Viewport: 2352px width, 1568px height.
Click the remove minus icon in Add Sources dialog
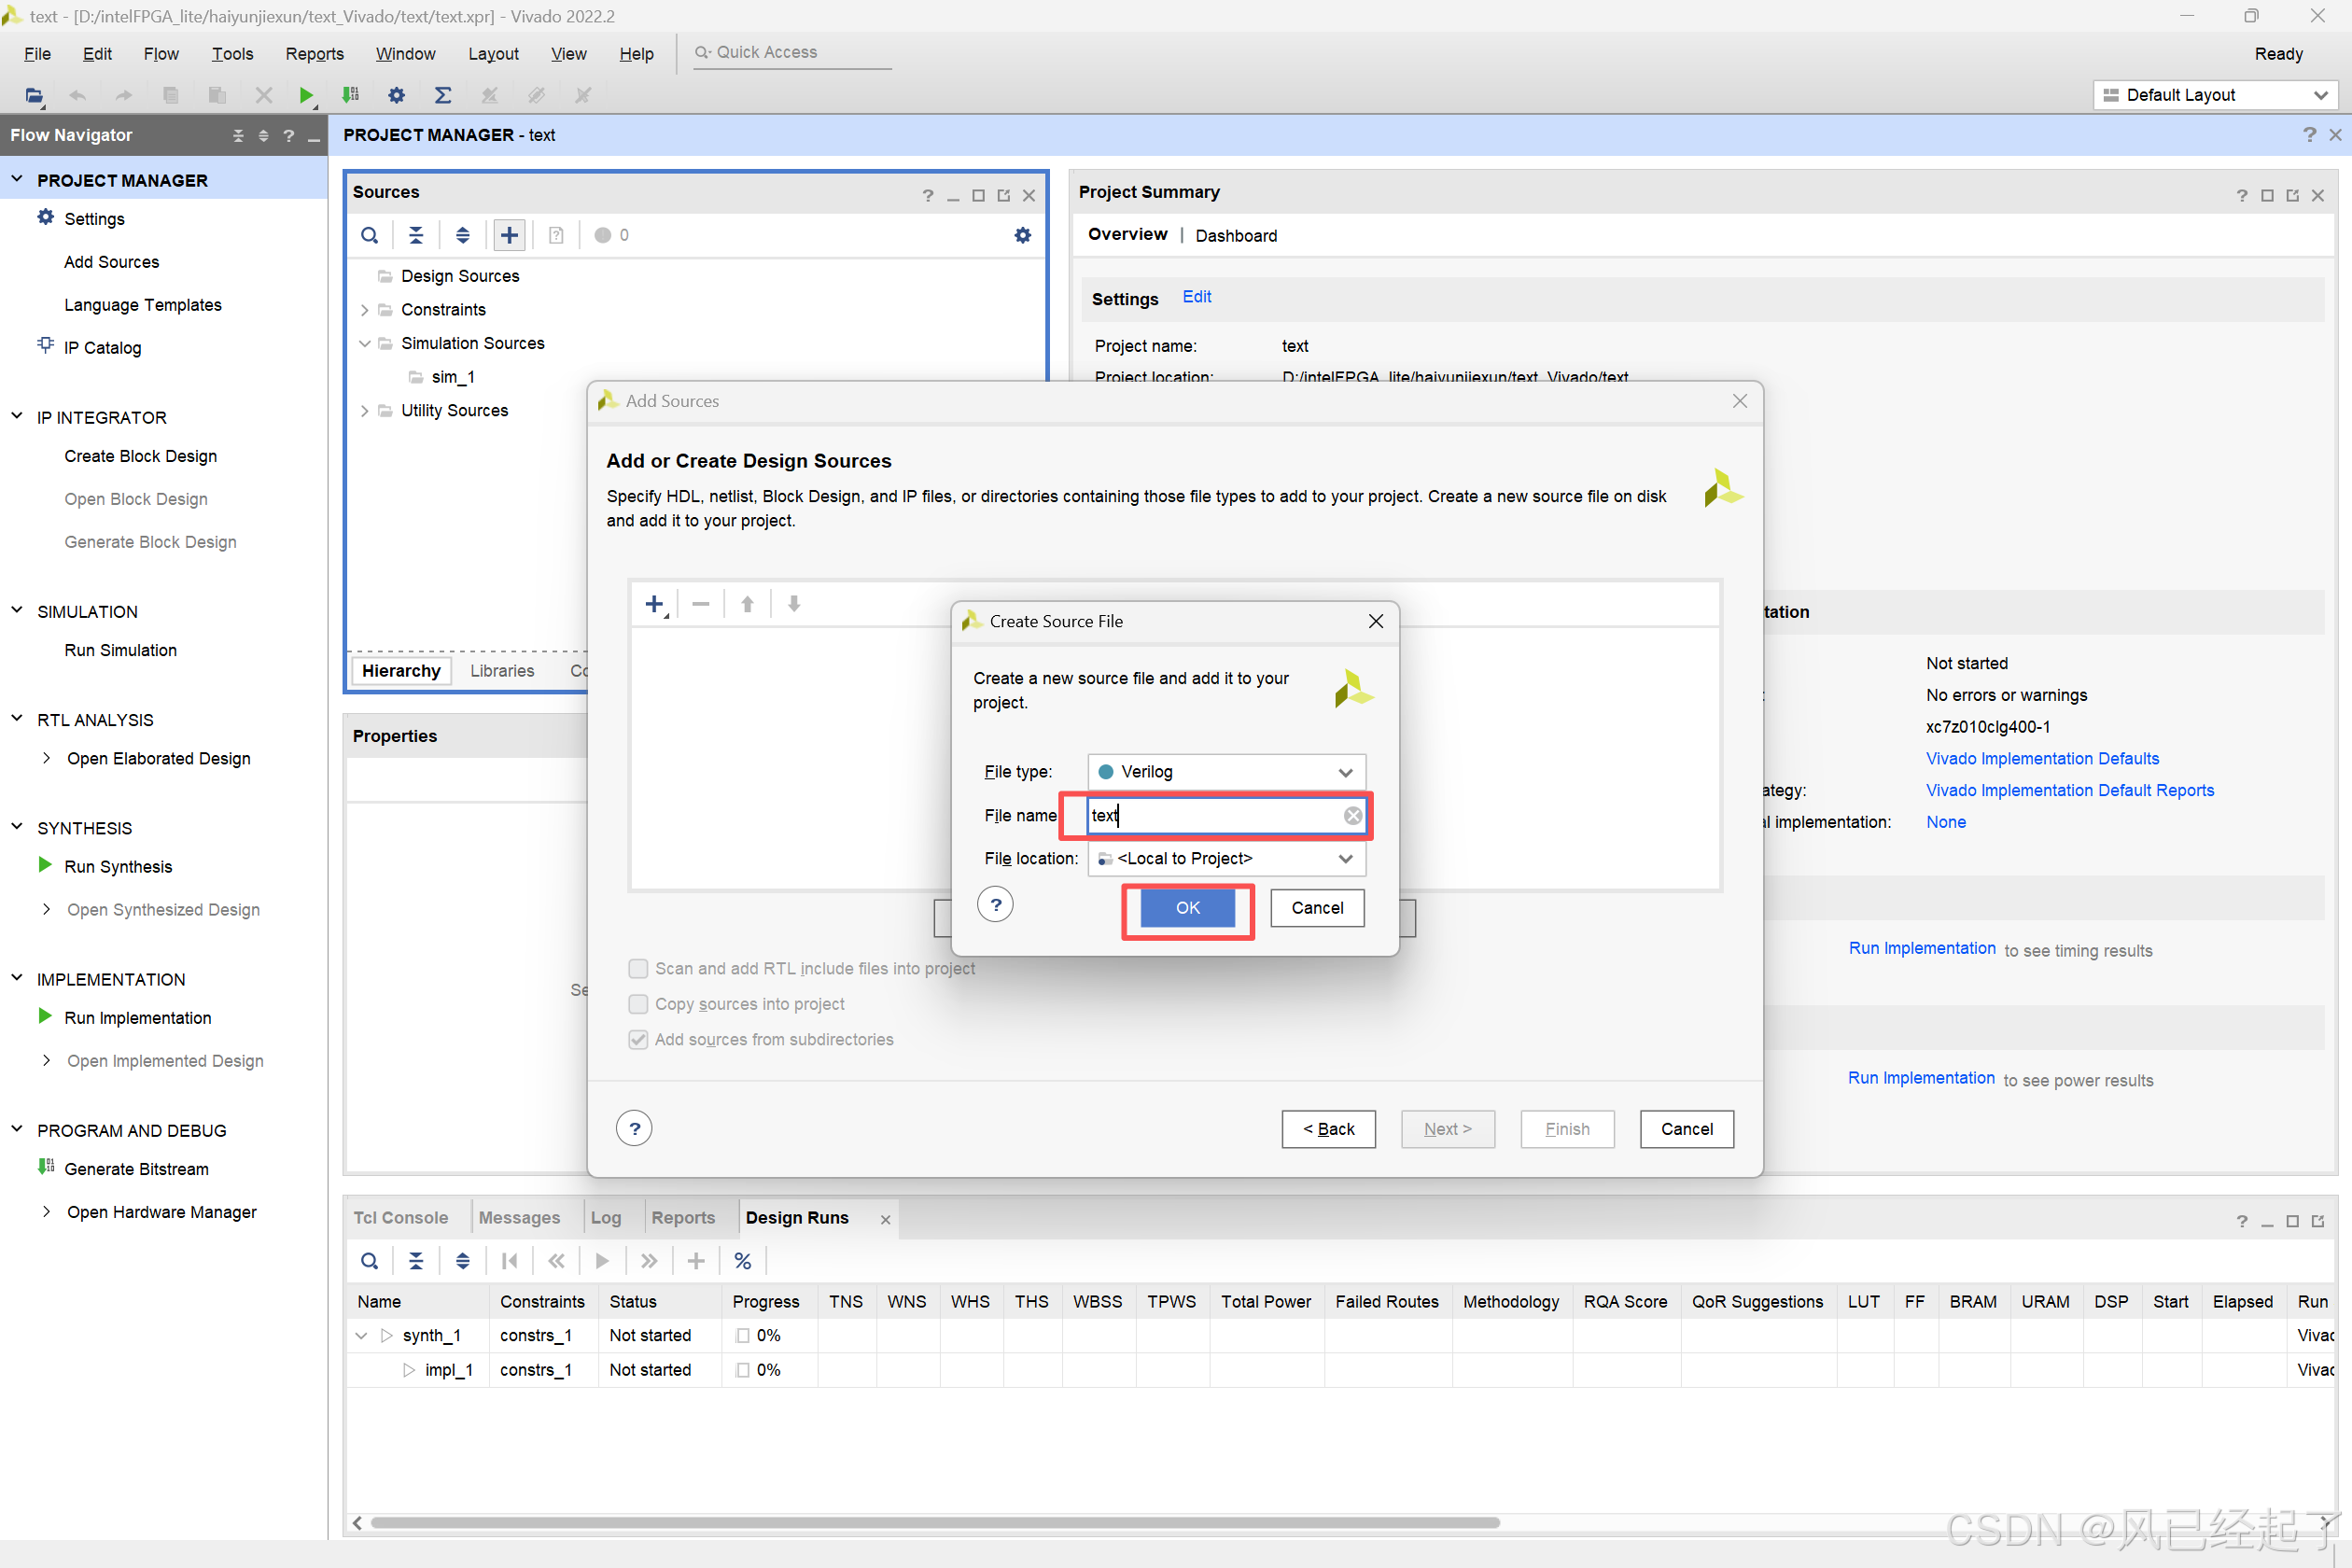pyautogui.click(x=701, y=604)
